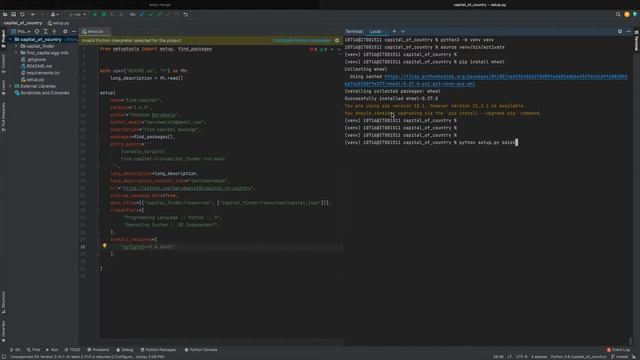Expand the find_capital.egg-info folder arrow
The height and width of the screenshot is (360, 640).
point(17,53)
